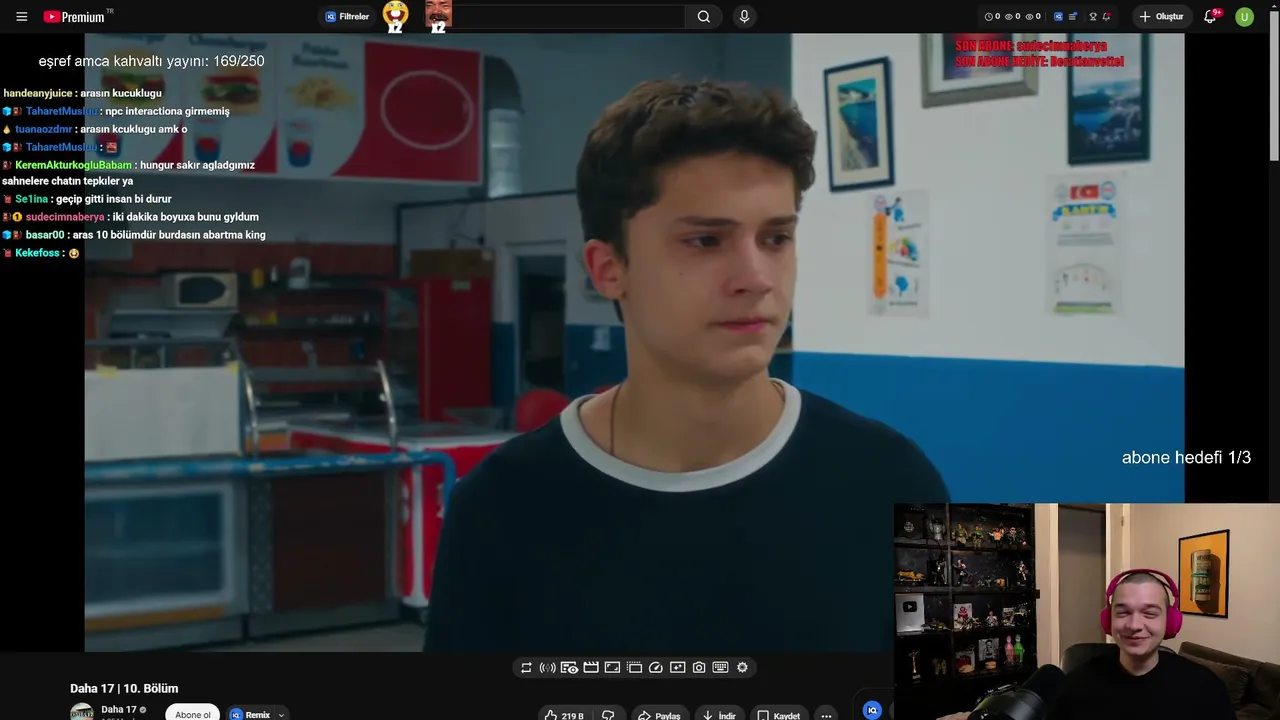Open the notifications bell with 9+ badge
Screen dimensions: 1280x720
click(1211, 17)
